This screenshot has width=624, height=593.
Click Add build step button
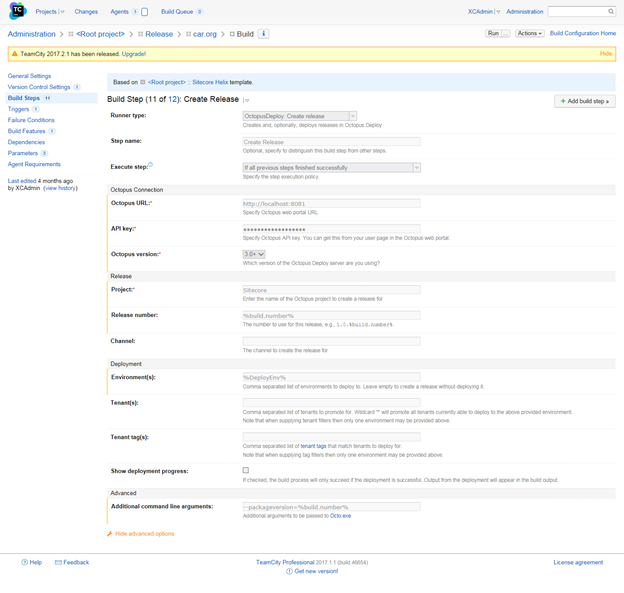click(x=585, y=101)
